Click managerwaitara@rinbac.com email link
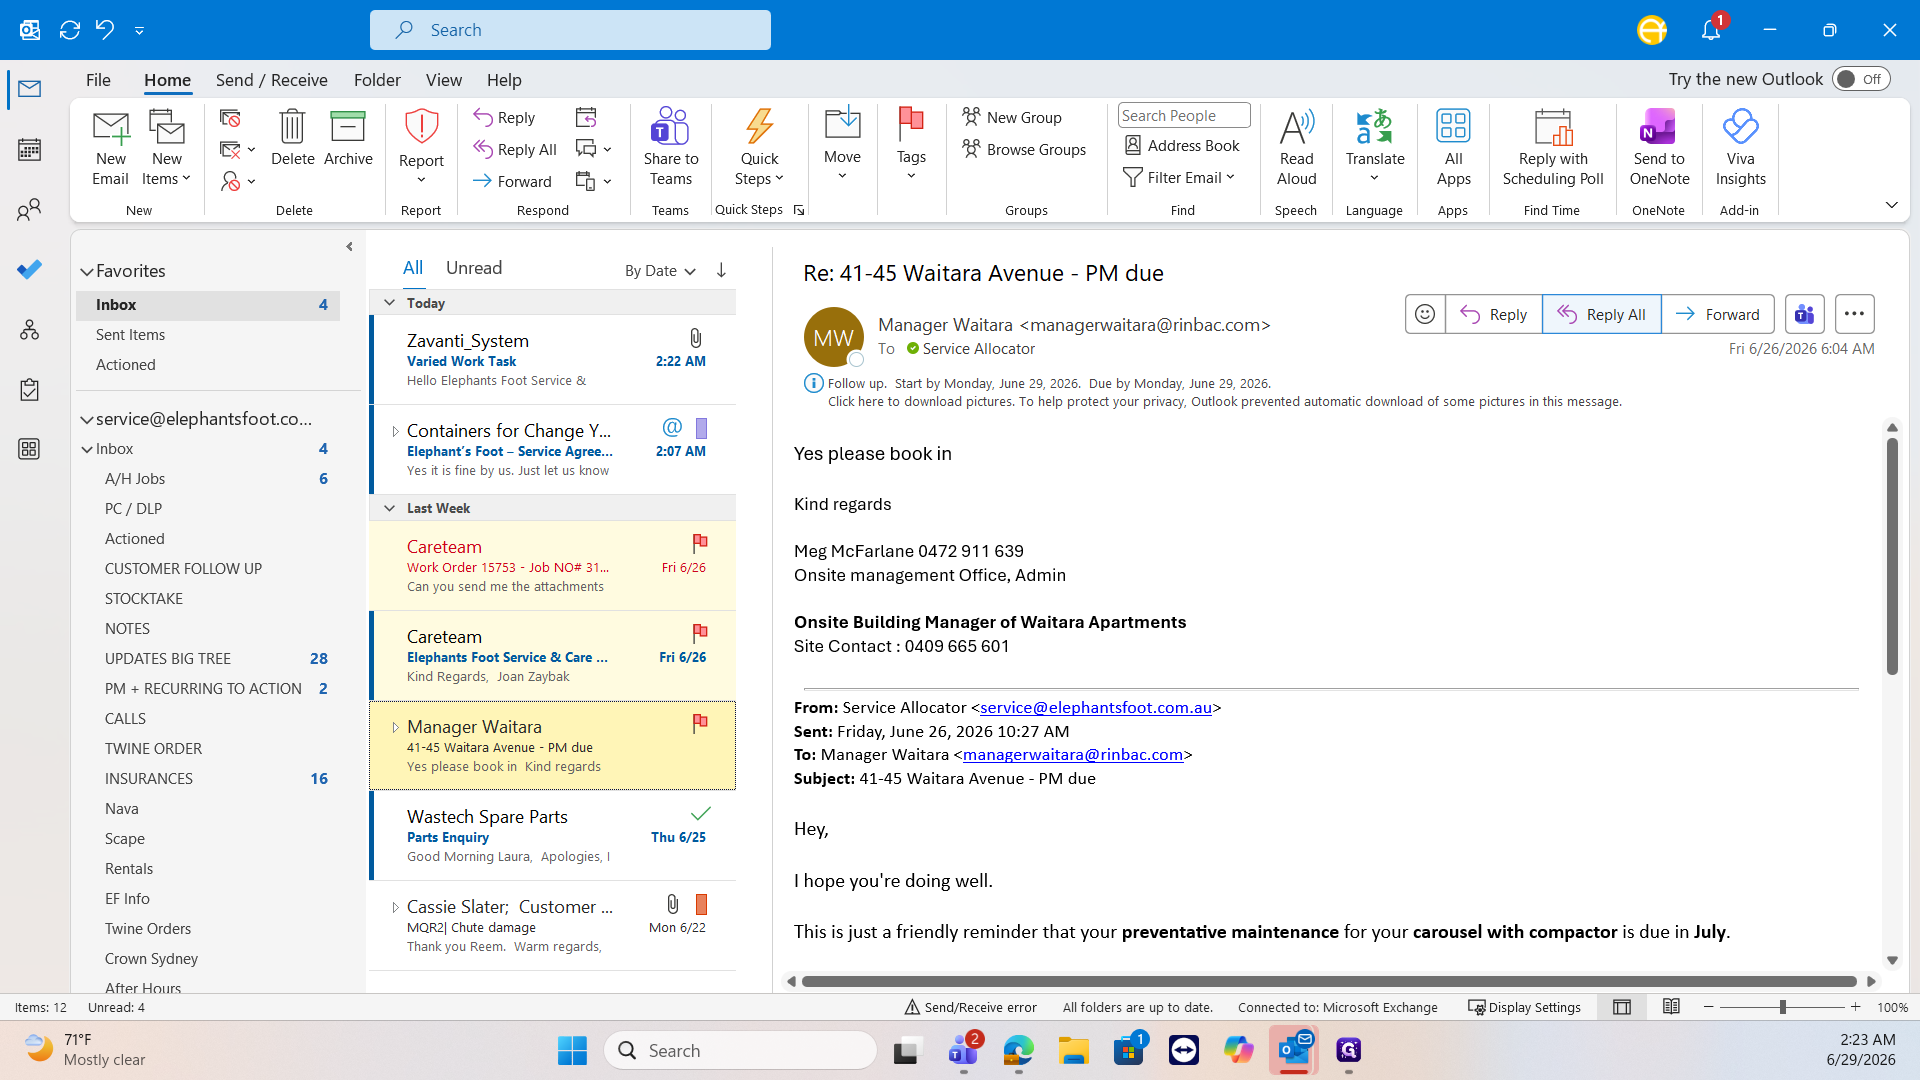The height and width of the screenshot is (1080, 1920). tap(1073, 755)
